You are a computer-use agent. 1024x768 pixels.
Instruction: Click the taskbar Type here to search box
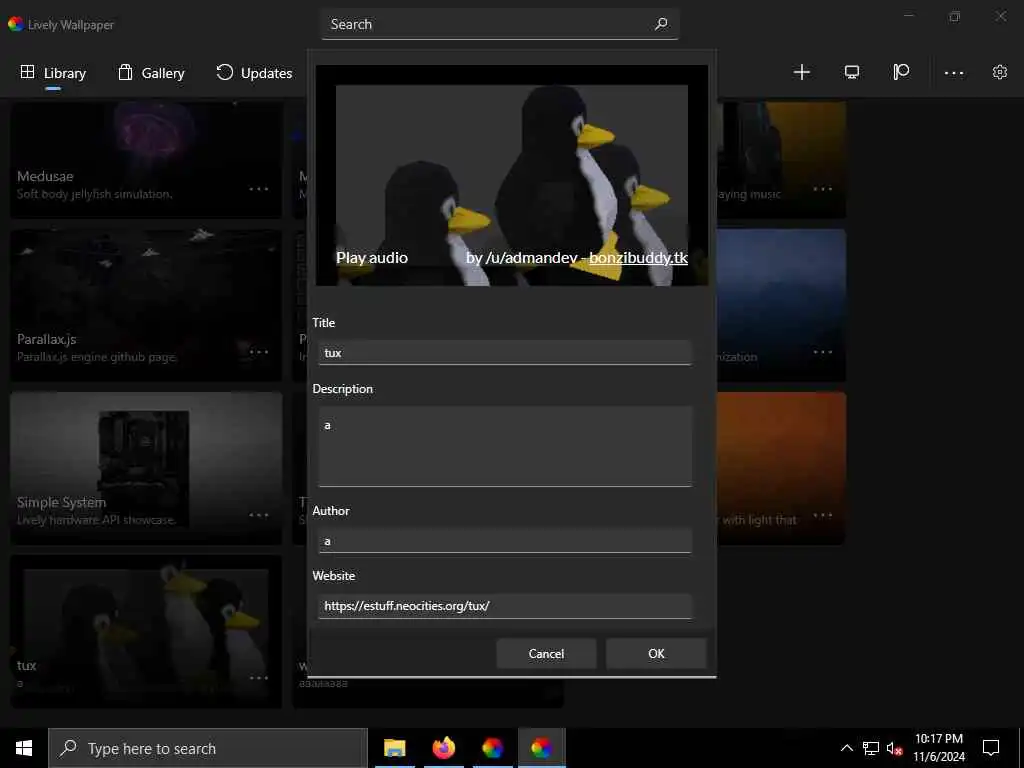208,748
